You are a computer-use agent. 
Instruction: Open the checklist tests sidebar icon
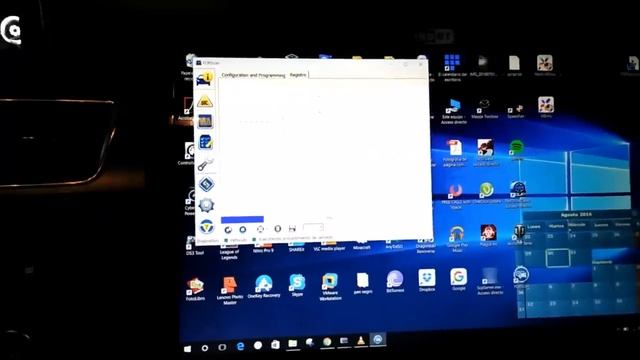pos(205,142)
